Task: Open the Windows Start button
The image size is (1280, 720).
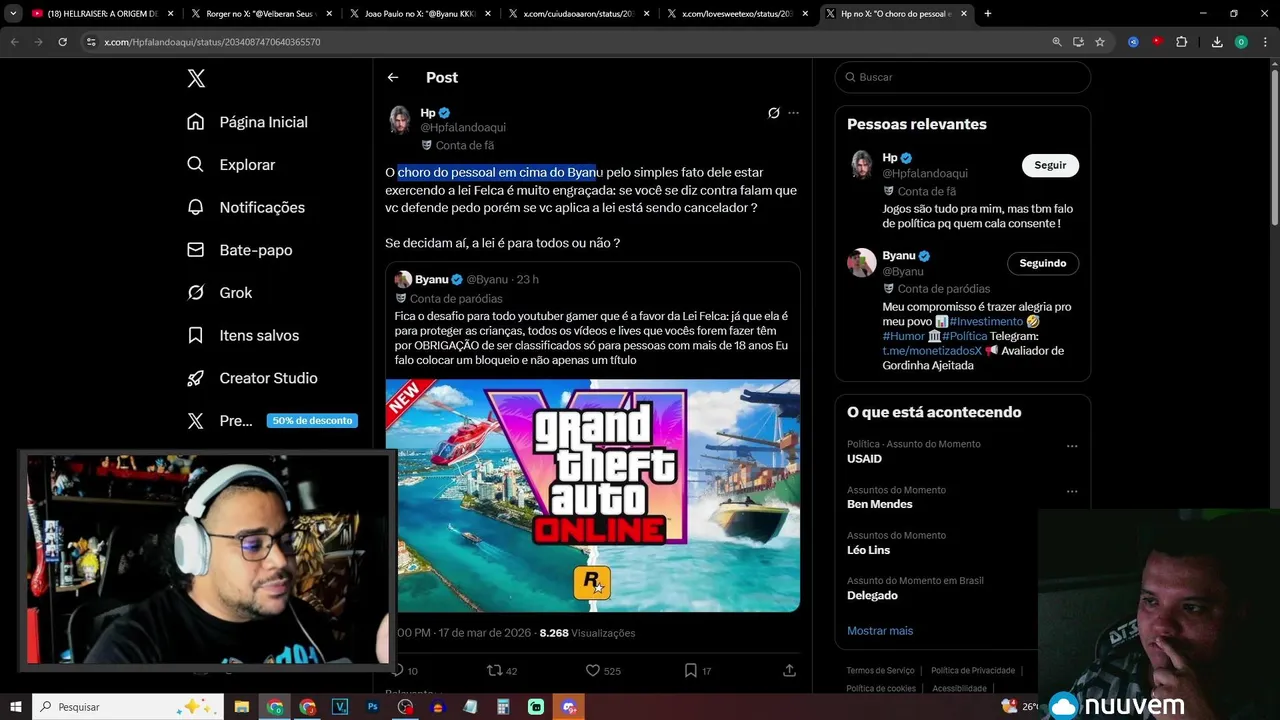Action: pos(16,707)
